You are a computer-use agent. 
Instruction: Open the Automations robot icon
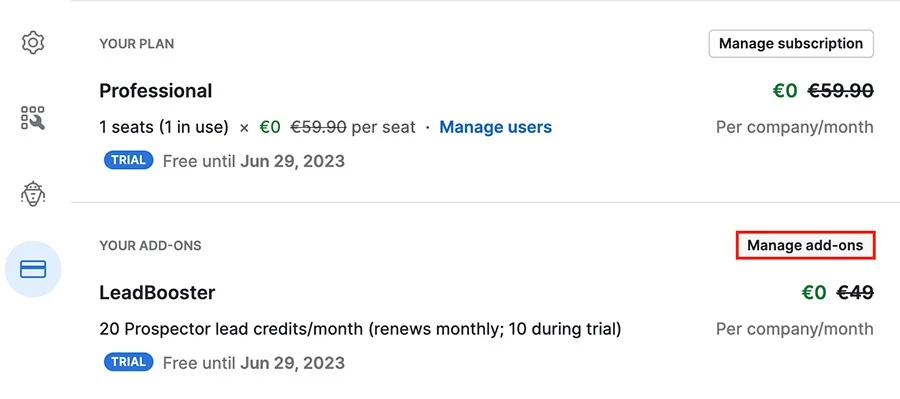[x=33, y=193]
